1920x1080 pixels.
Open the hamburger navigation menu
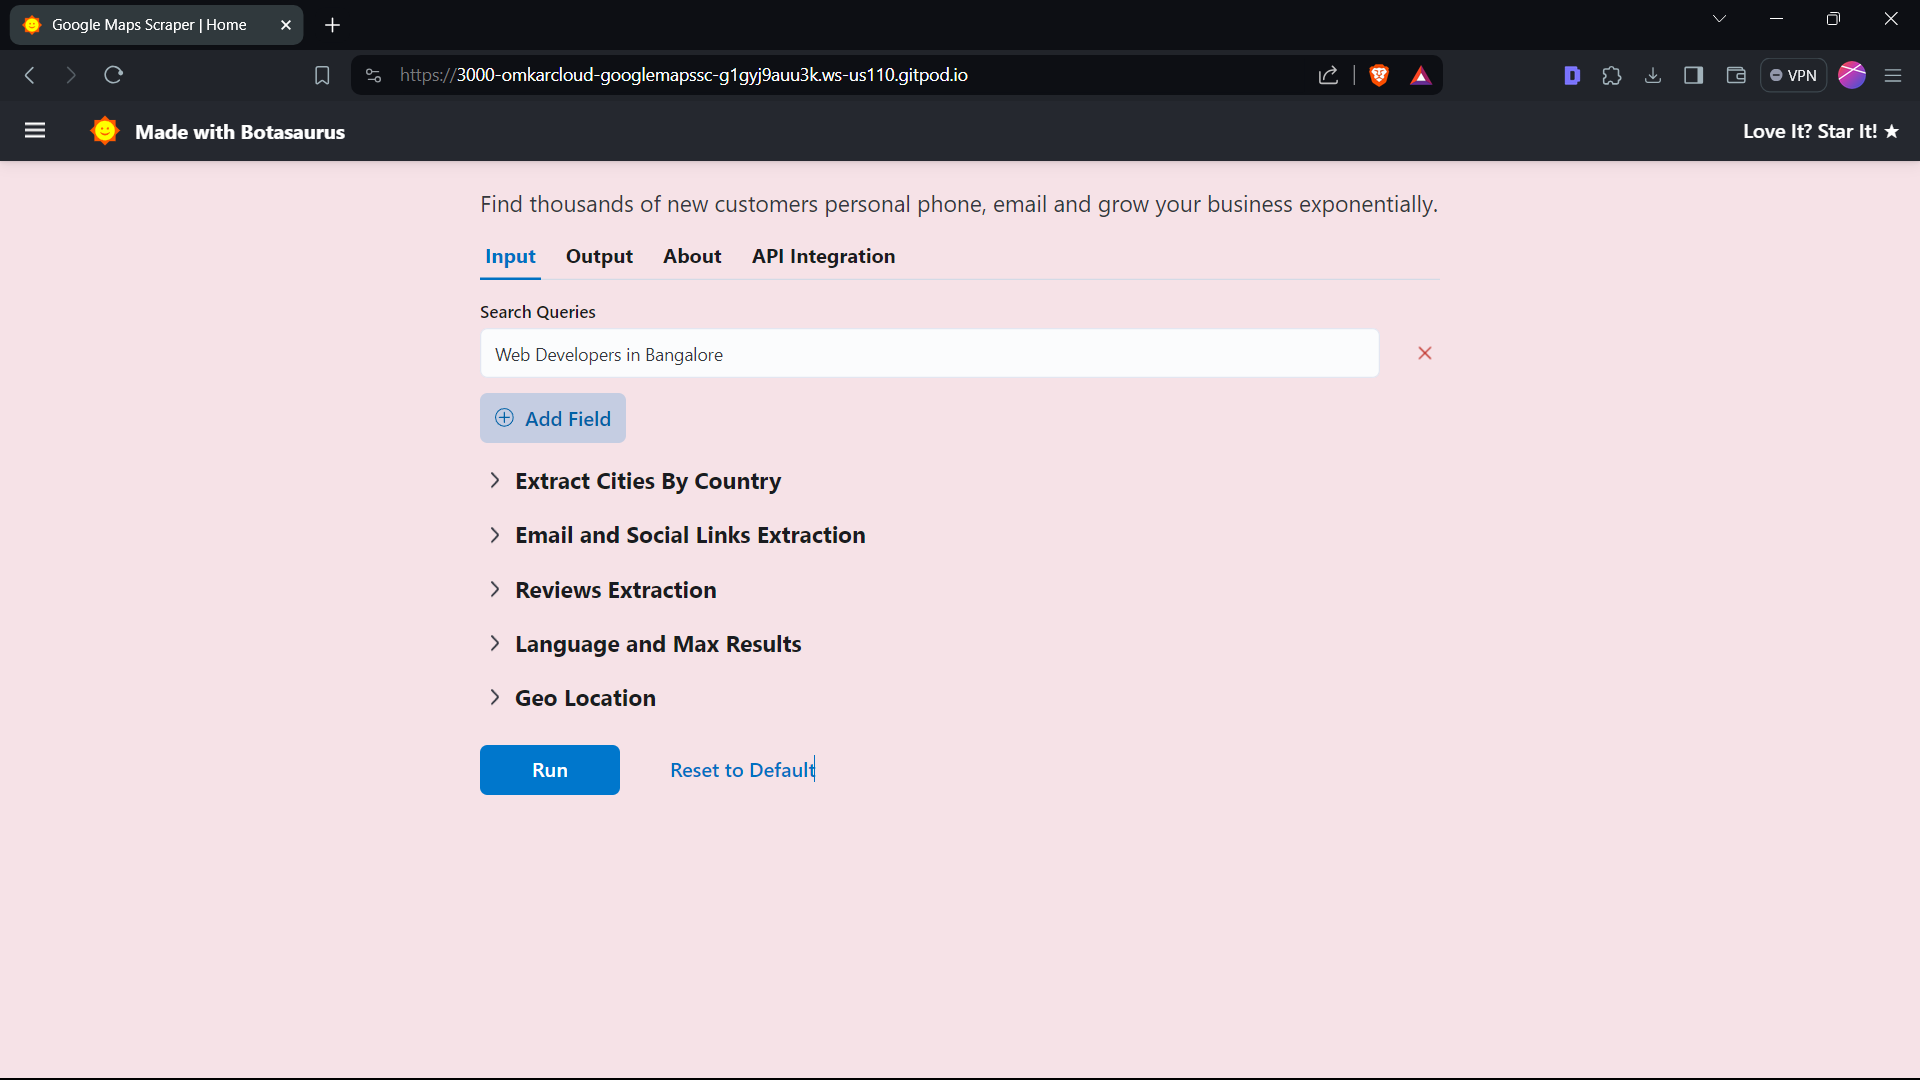(35, 131)
